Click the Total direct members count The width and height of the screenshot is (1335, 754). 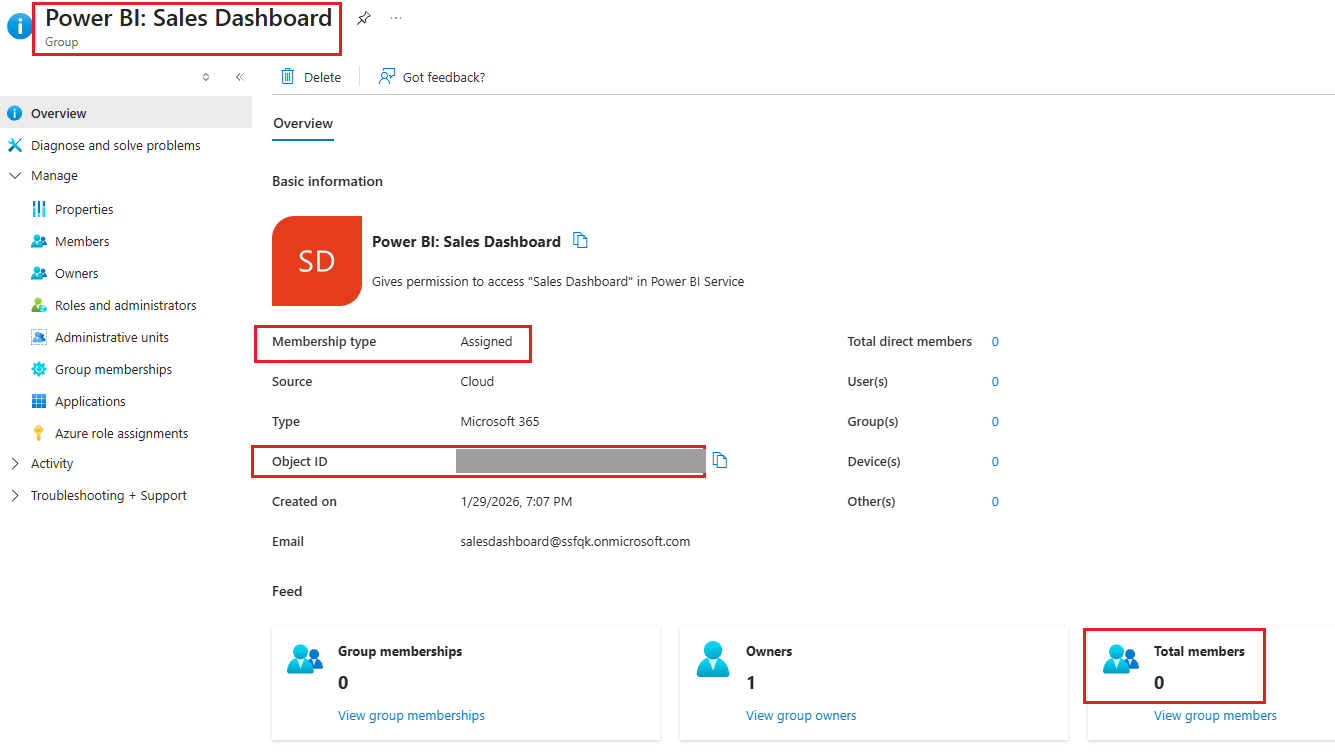[x=995, y=341]
